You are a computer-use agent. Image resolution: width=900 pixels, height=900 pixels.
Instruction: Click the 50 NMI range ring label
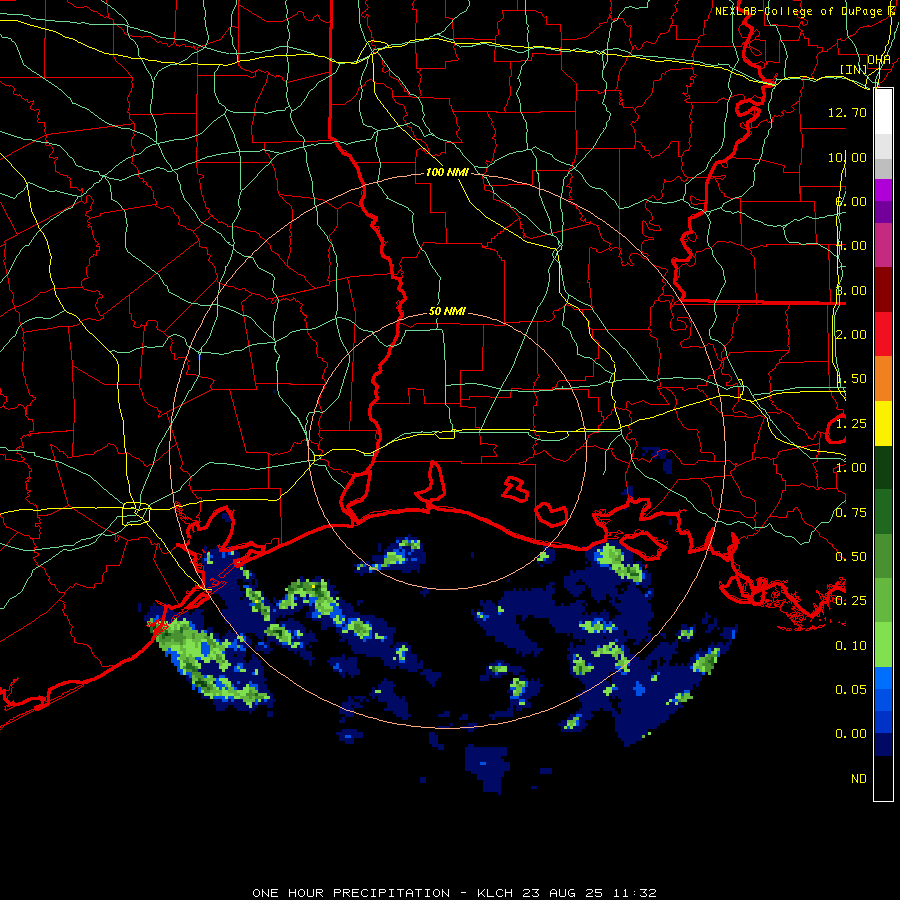[447, 311]
